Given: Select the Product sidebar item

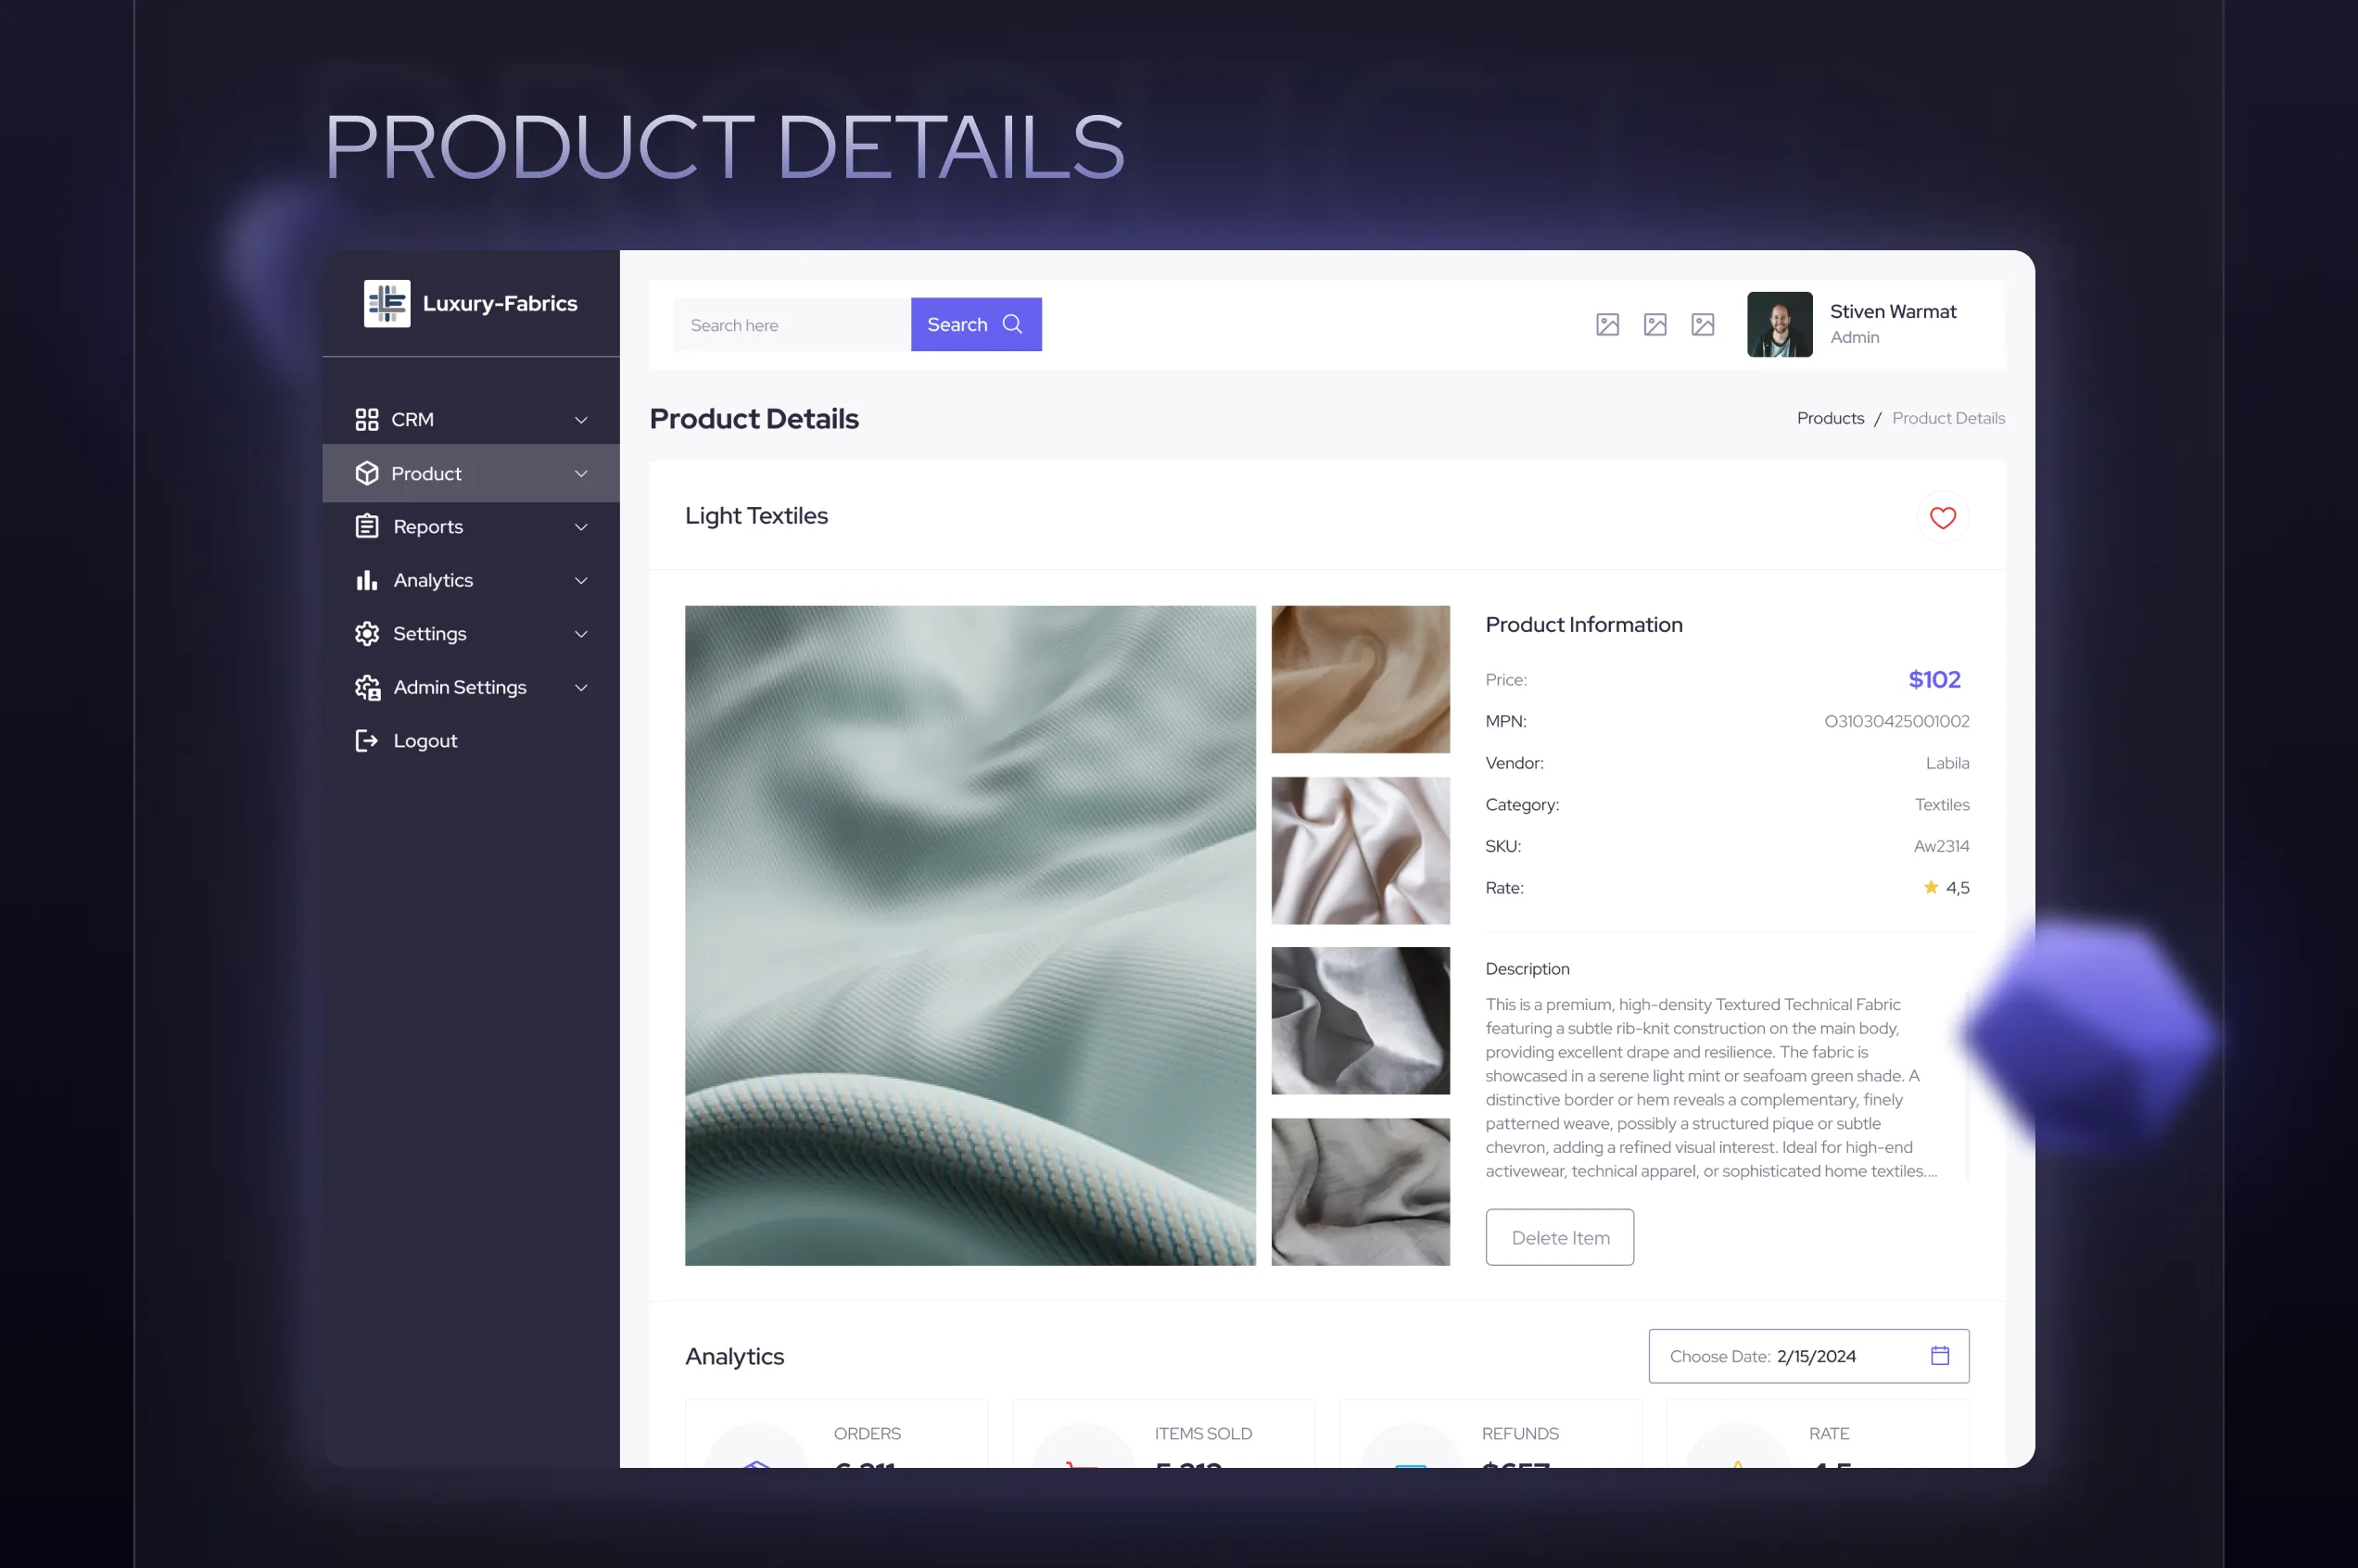Looking at the screenshot, I should tap(426, 474).
